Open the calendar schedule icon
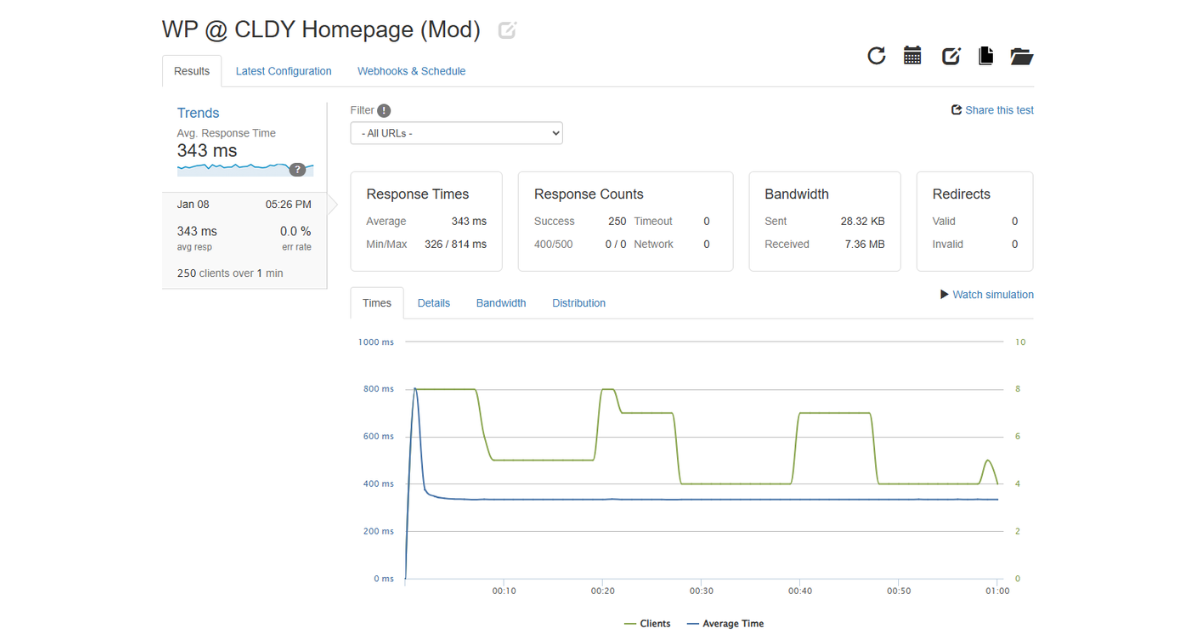The image size is (1200, 630). 912,56
